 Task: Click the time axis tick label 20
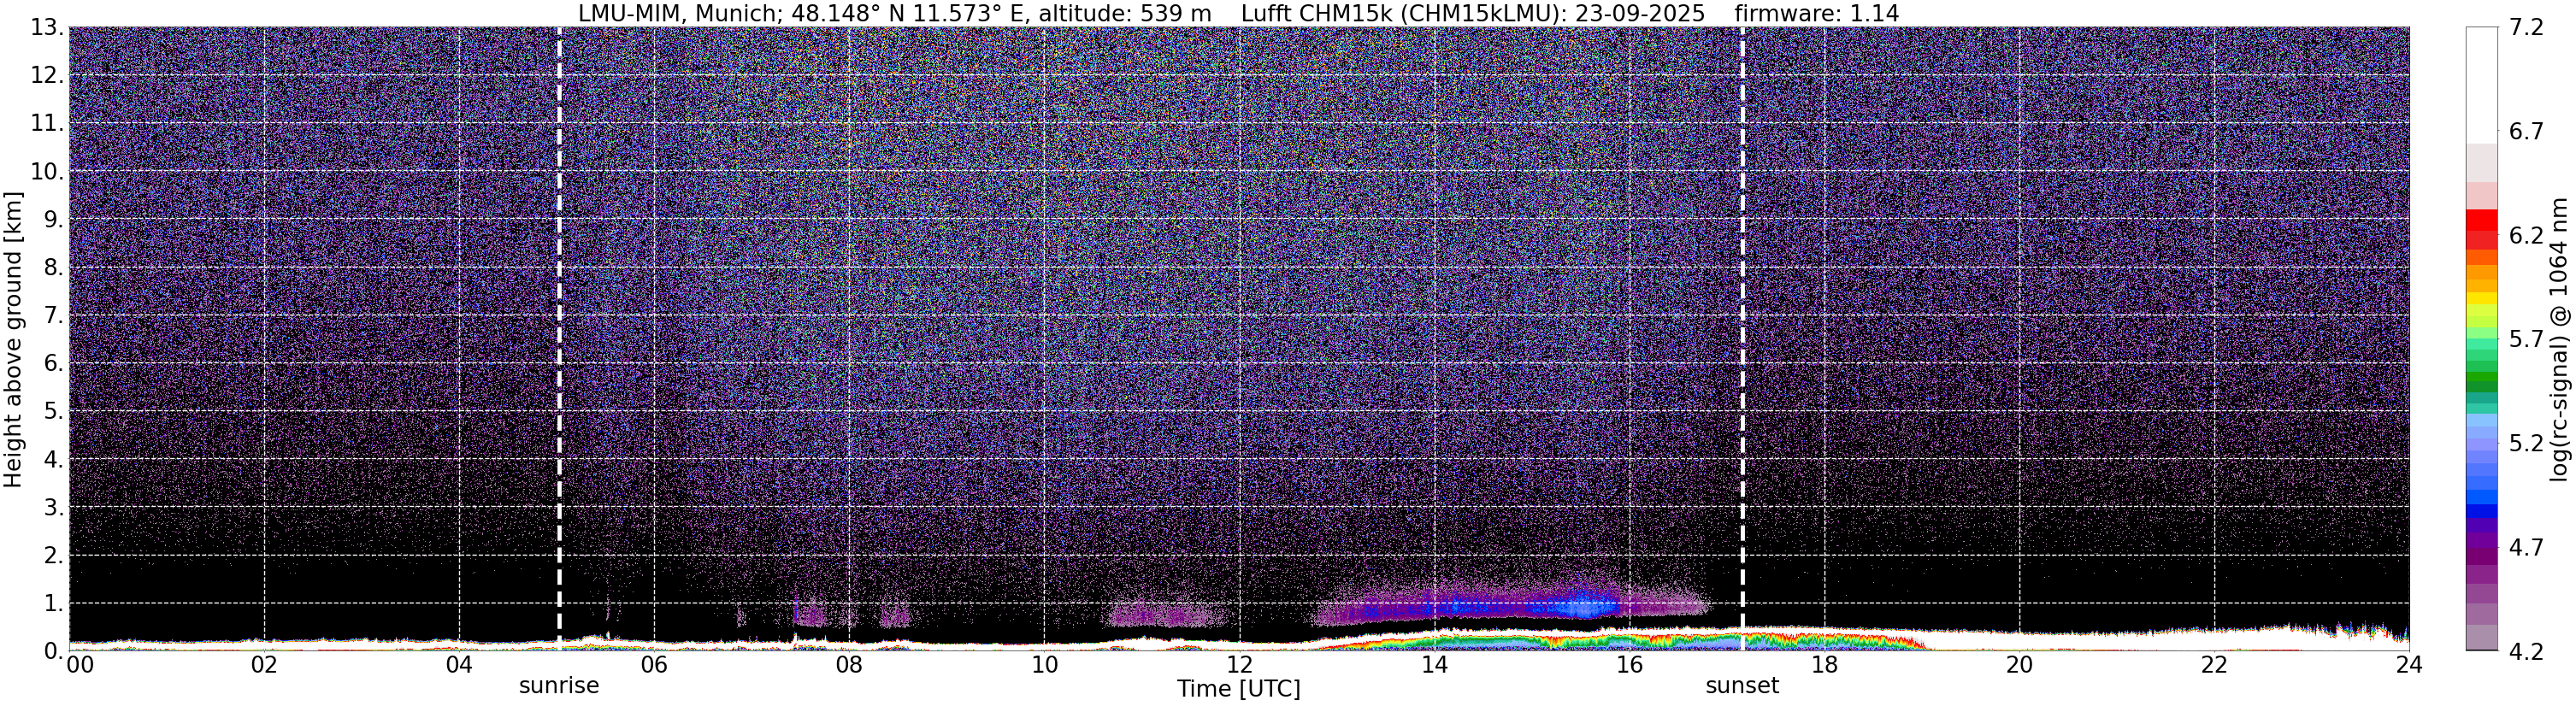pos(2019,666)
